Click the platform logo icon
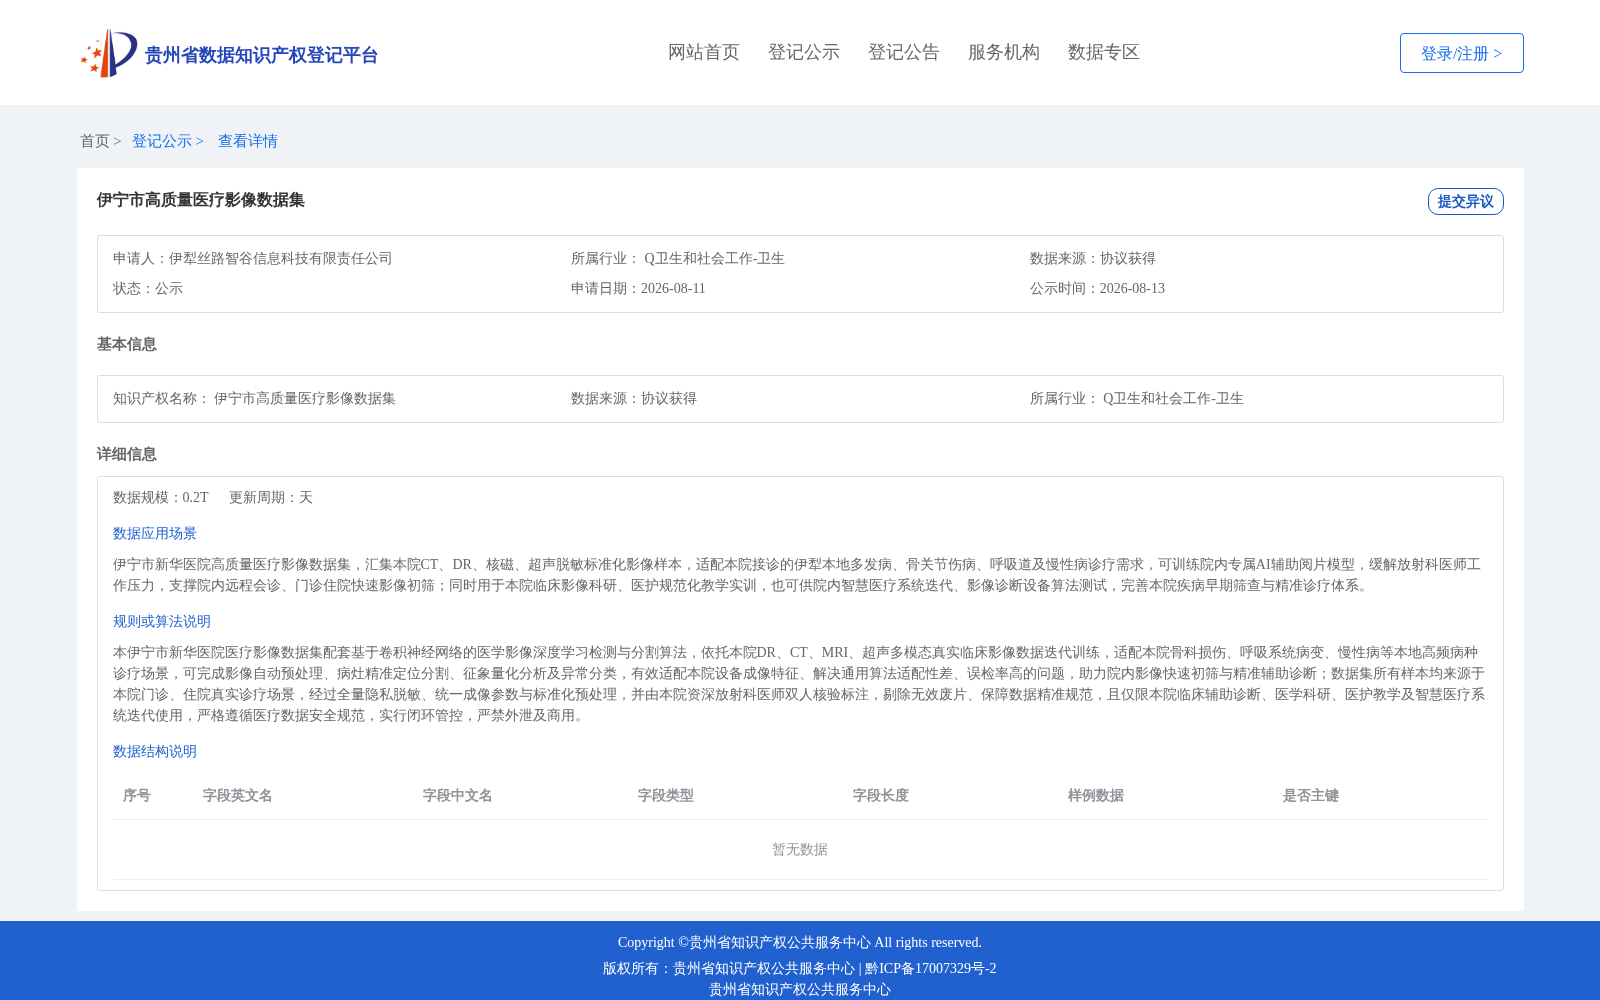1600x1000 pixels. point(109,53)
